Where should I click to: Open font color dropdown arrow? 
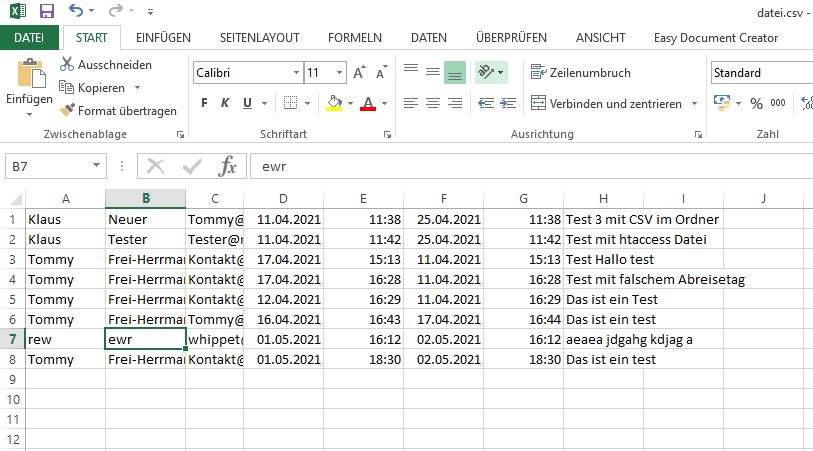click(x=385, y=104)
